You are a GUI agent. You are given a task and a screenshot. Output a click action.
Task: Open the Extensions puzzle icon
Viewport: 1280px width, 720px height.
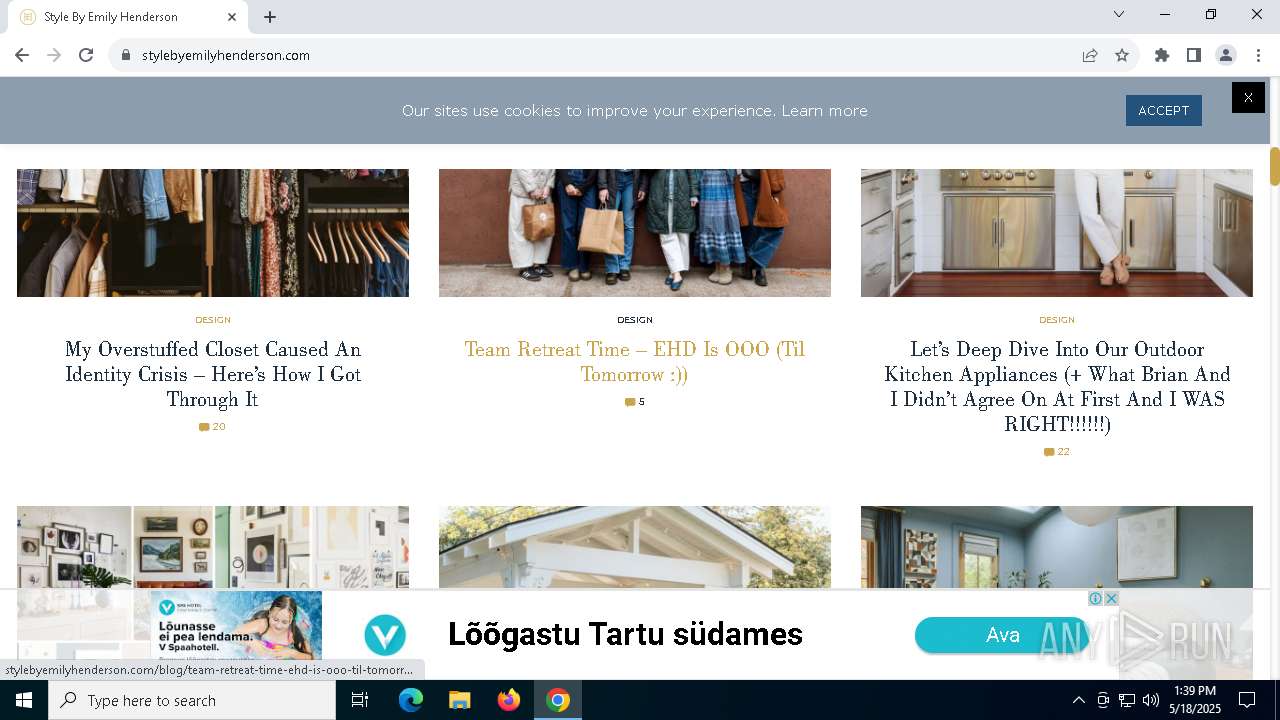click(1162, 55)
